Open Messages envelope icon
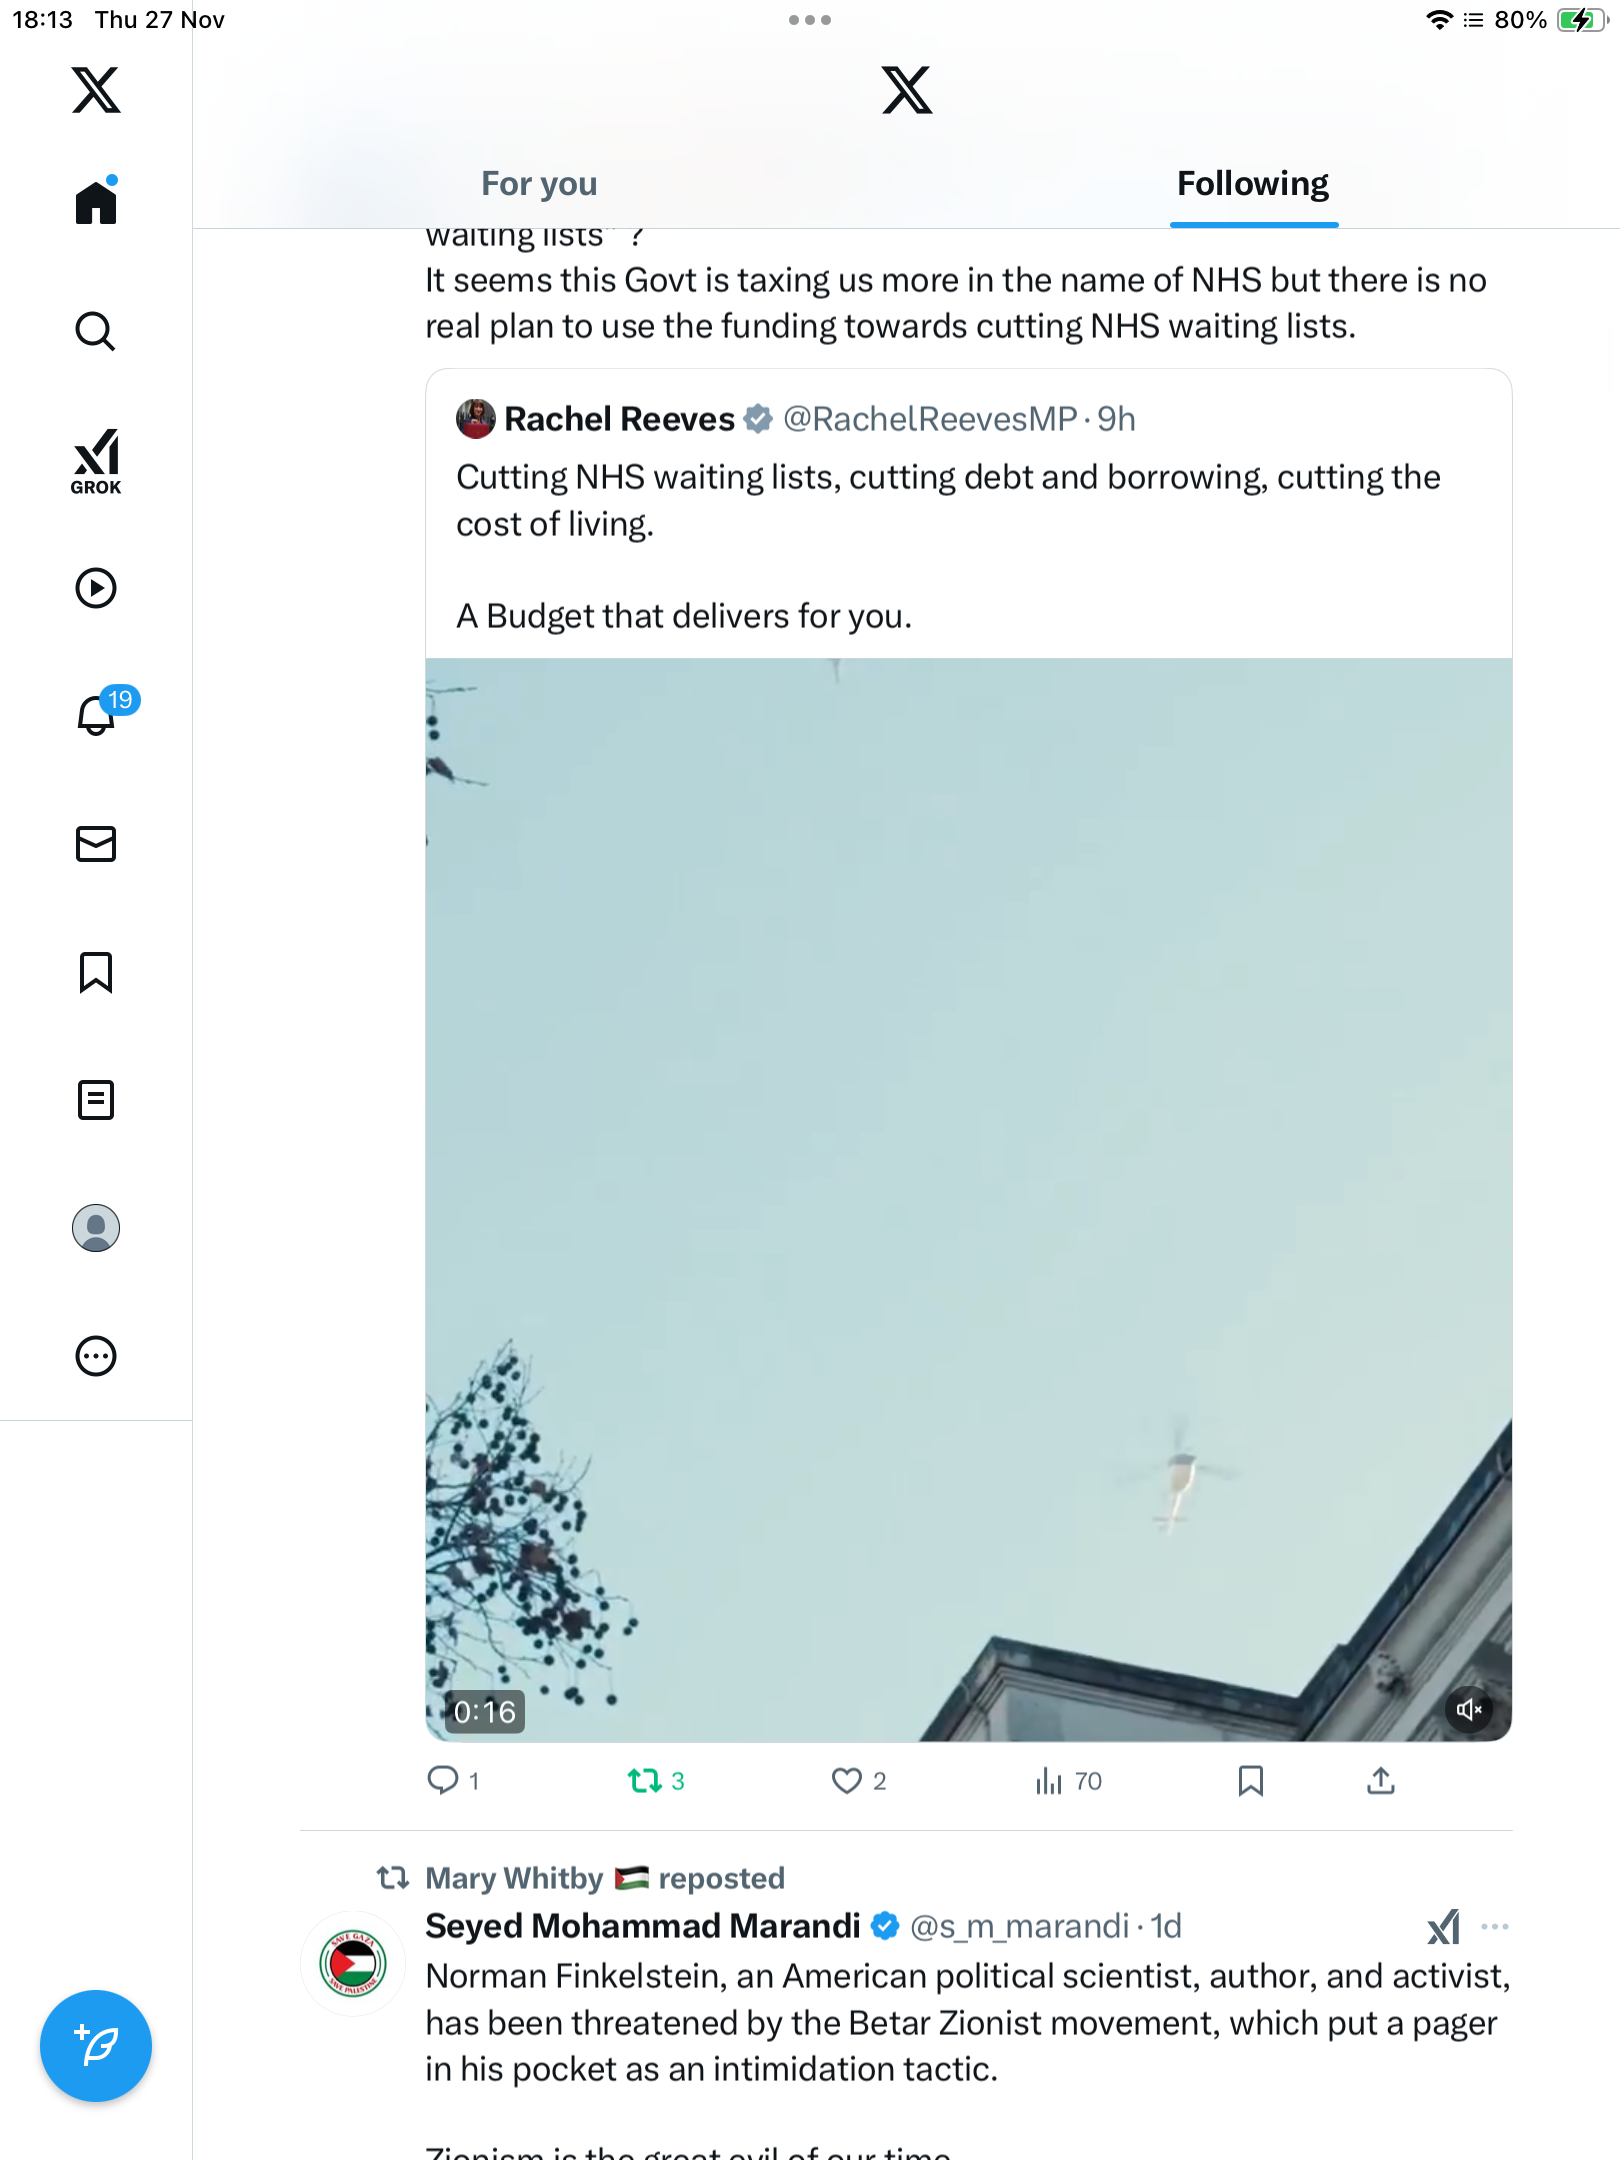The width and height of the screenshot is (1620, 2160). click(x=96, y=844)
